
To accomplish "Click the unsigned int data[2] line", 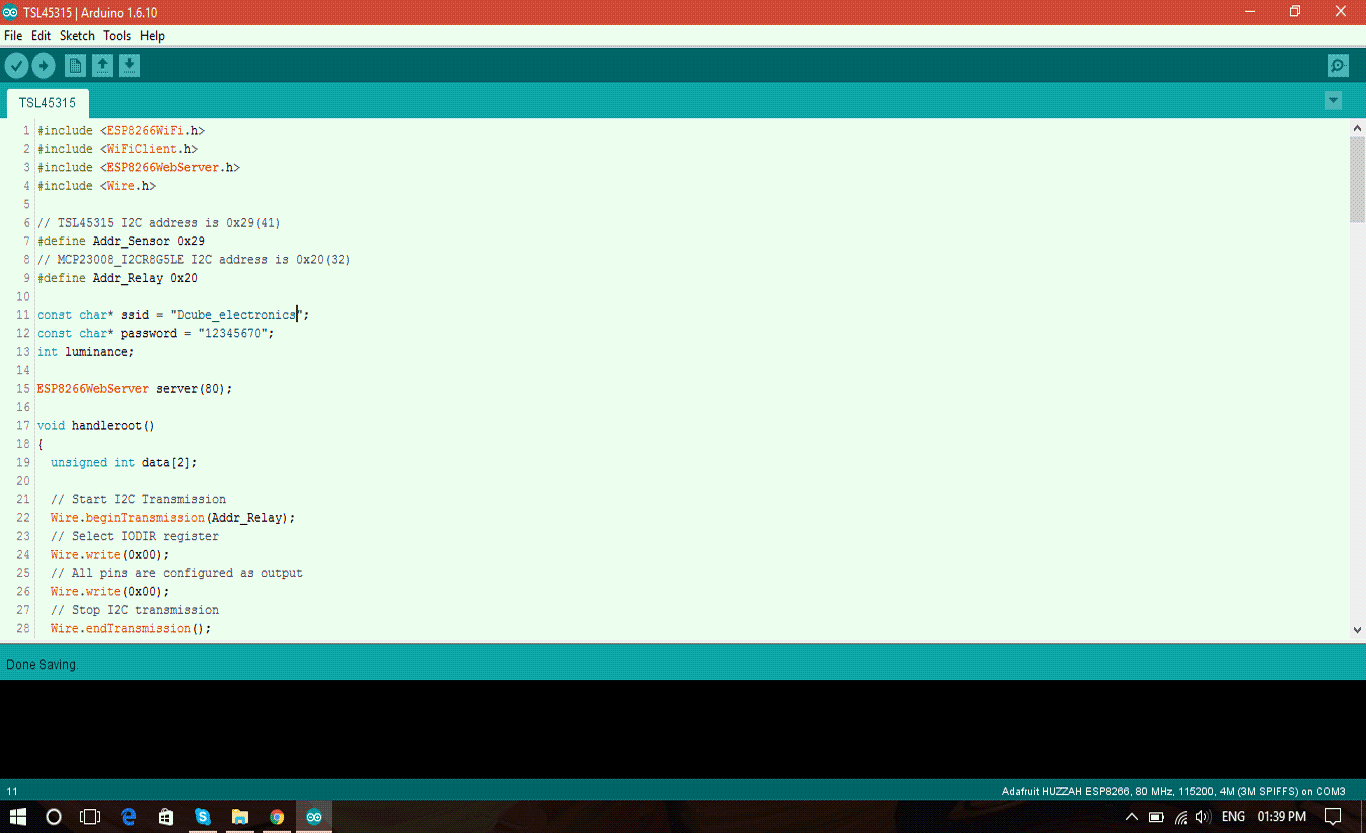I will click(x=124, y=463).
